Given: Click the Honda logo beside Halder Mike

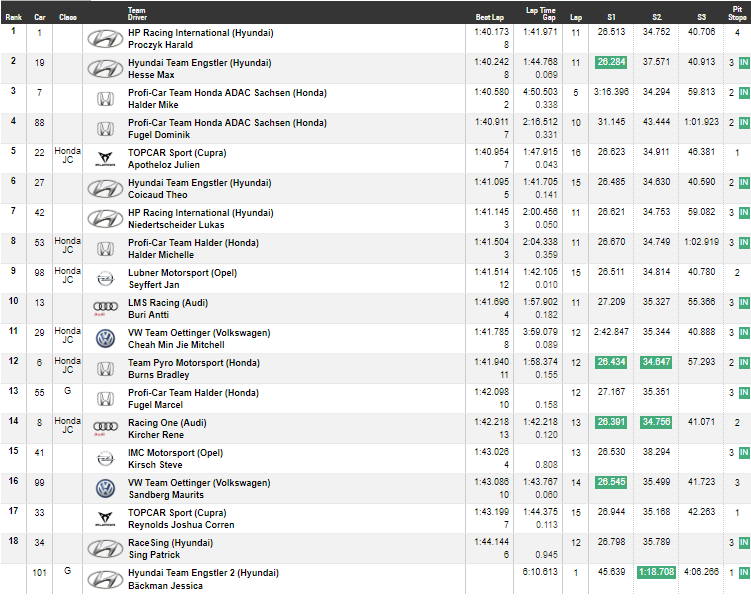Looking at the screenshot, I should [x=105, y=99].
